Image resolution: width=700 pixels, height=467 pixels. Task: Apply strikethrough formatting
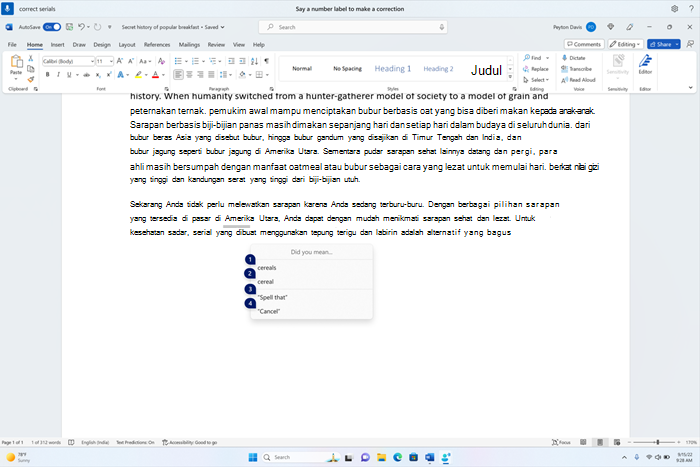click(x=87, y=75)
